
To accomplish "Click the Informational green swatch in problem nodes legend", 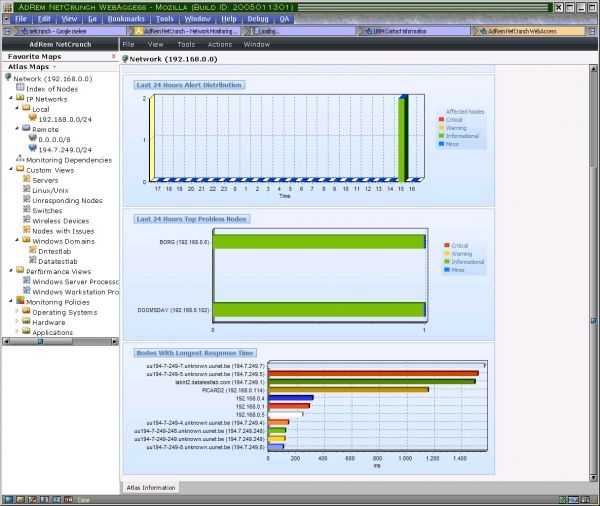I will click(x=447, y=261).
